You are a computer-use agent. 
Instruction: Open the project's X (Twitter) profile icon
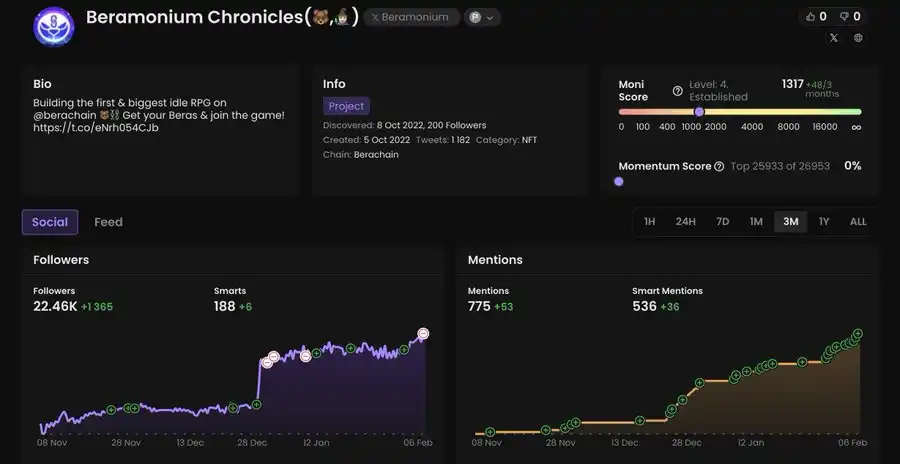(834, 38)
